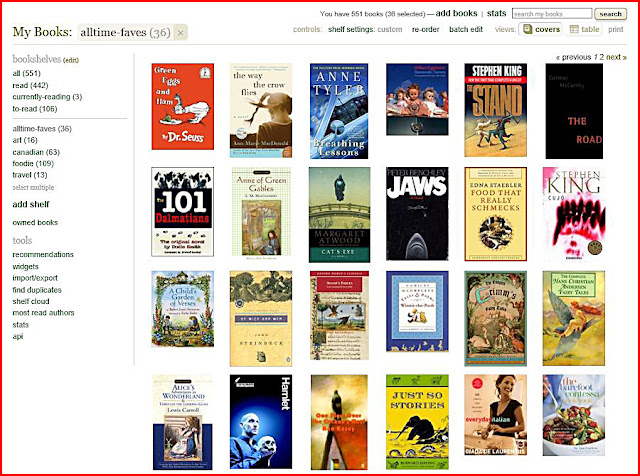Open the art (16) shelf
This screenshot has height=476, width=640.
[x=25, y=140]
